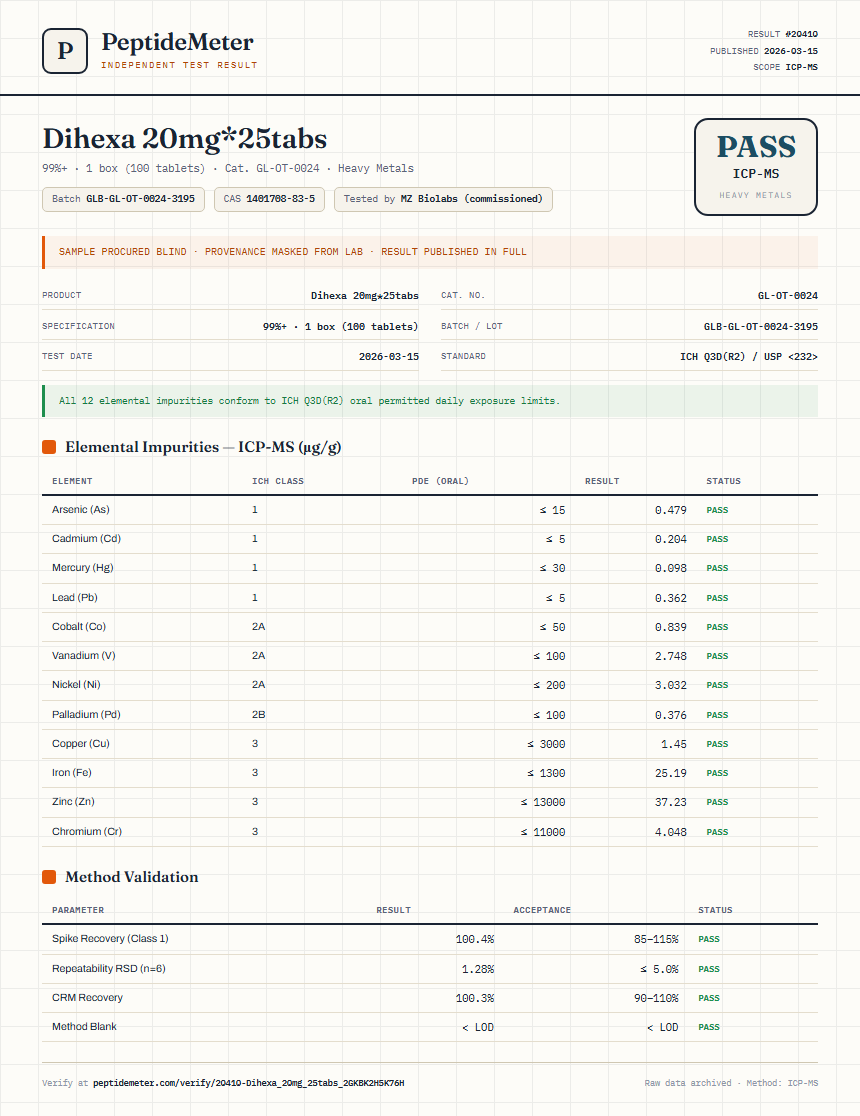Click the PASS status in Lead row
Screen dimensions: 860x1116
(x=717, y=599)
